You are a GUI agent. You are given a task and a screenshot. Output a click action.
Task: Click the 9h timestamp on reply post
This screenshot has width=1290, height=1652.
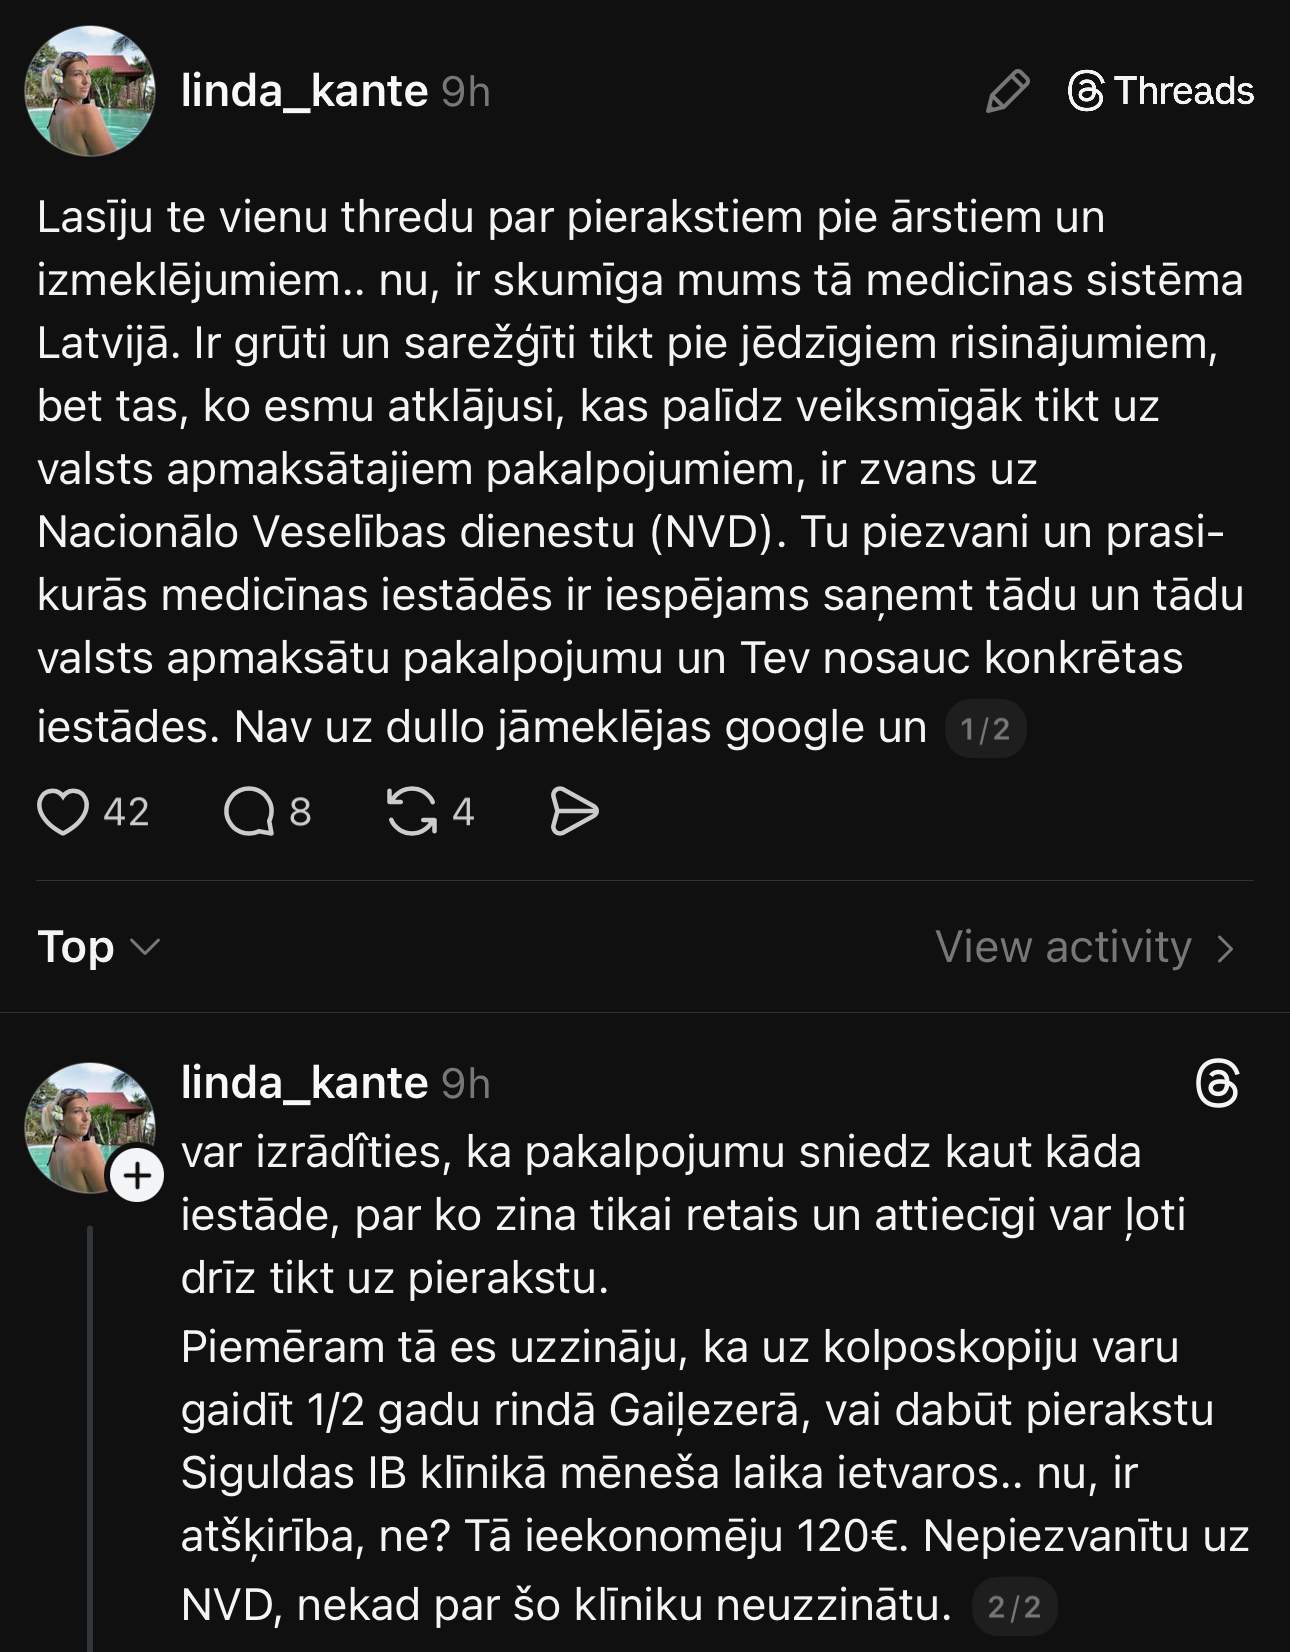[466, 1083]
